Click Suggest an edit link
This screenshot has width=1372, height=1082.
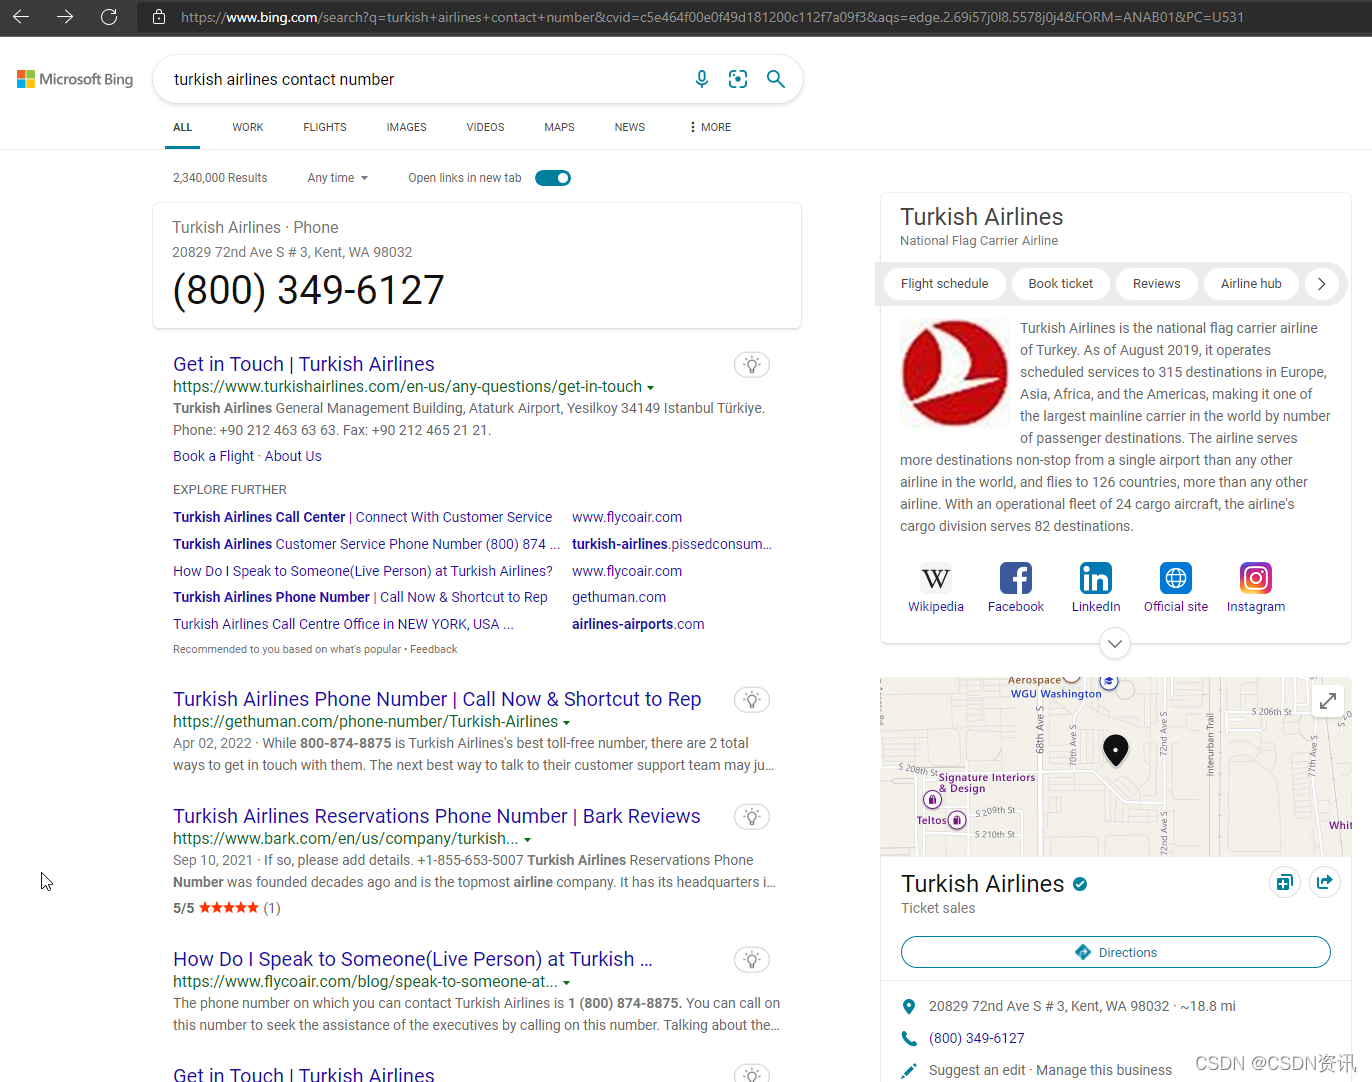[977, 1070]
